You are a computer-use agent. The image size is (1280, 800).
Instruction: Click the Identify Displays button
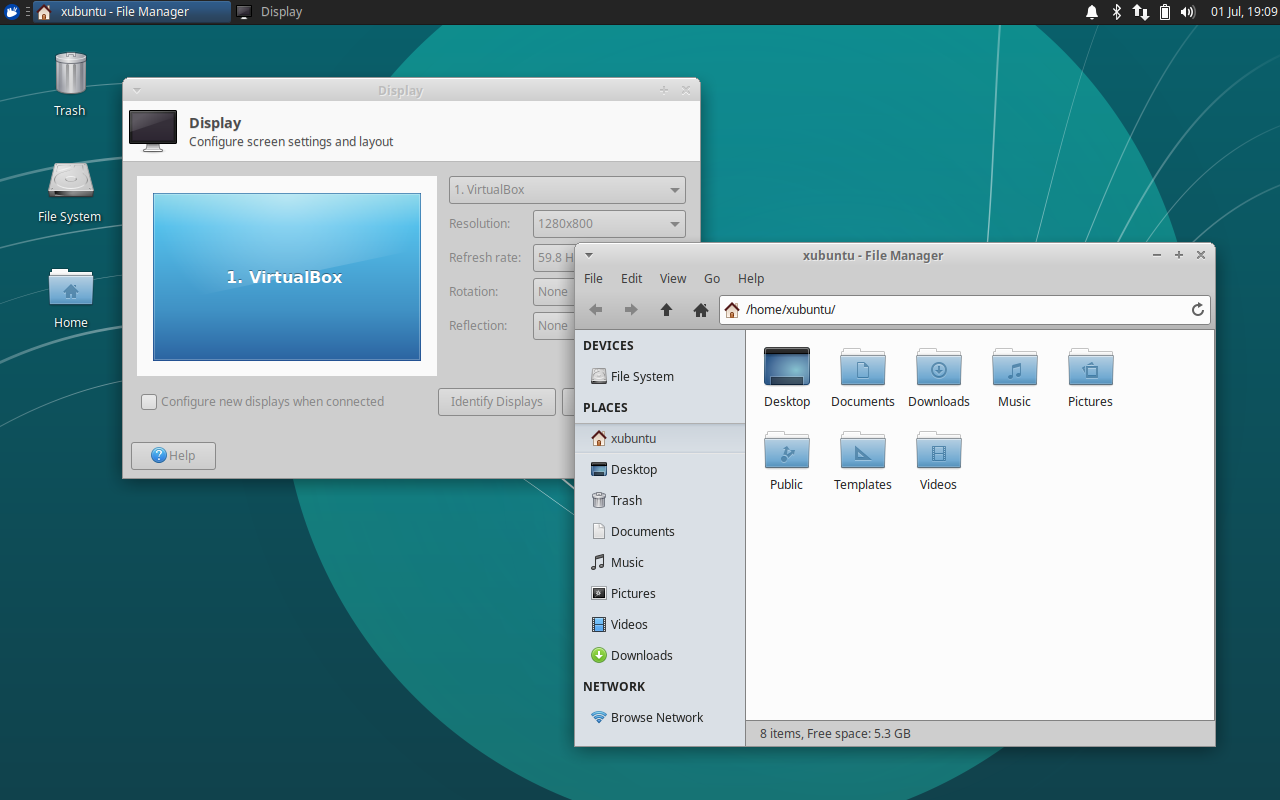tap(497, 401)
